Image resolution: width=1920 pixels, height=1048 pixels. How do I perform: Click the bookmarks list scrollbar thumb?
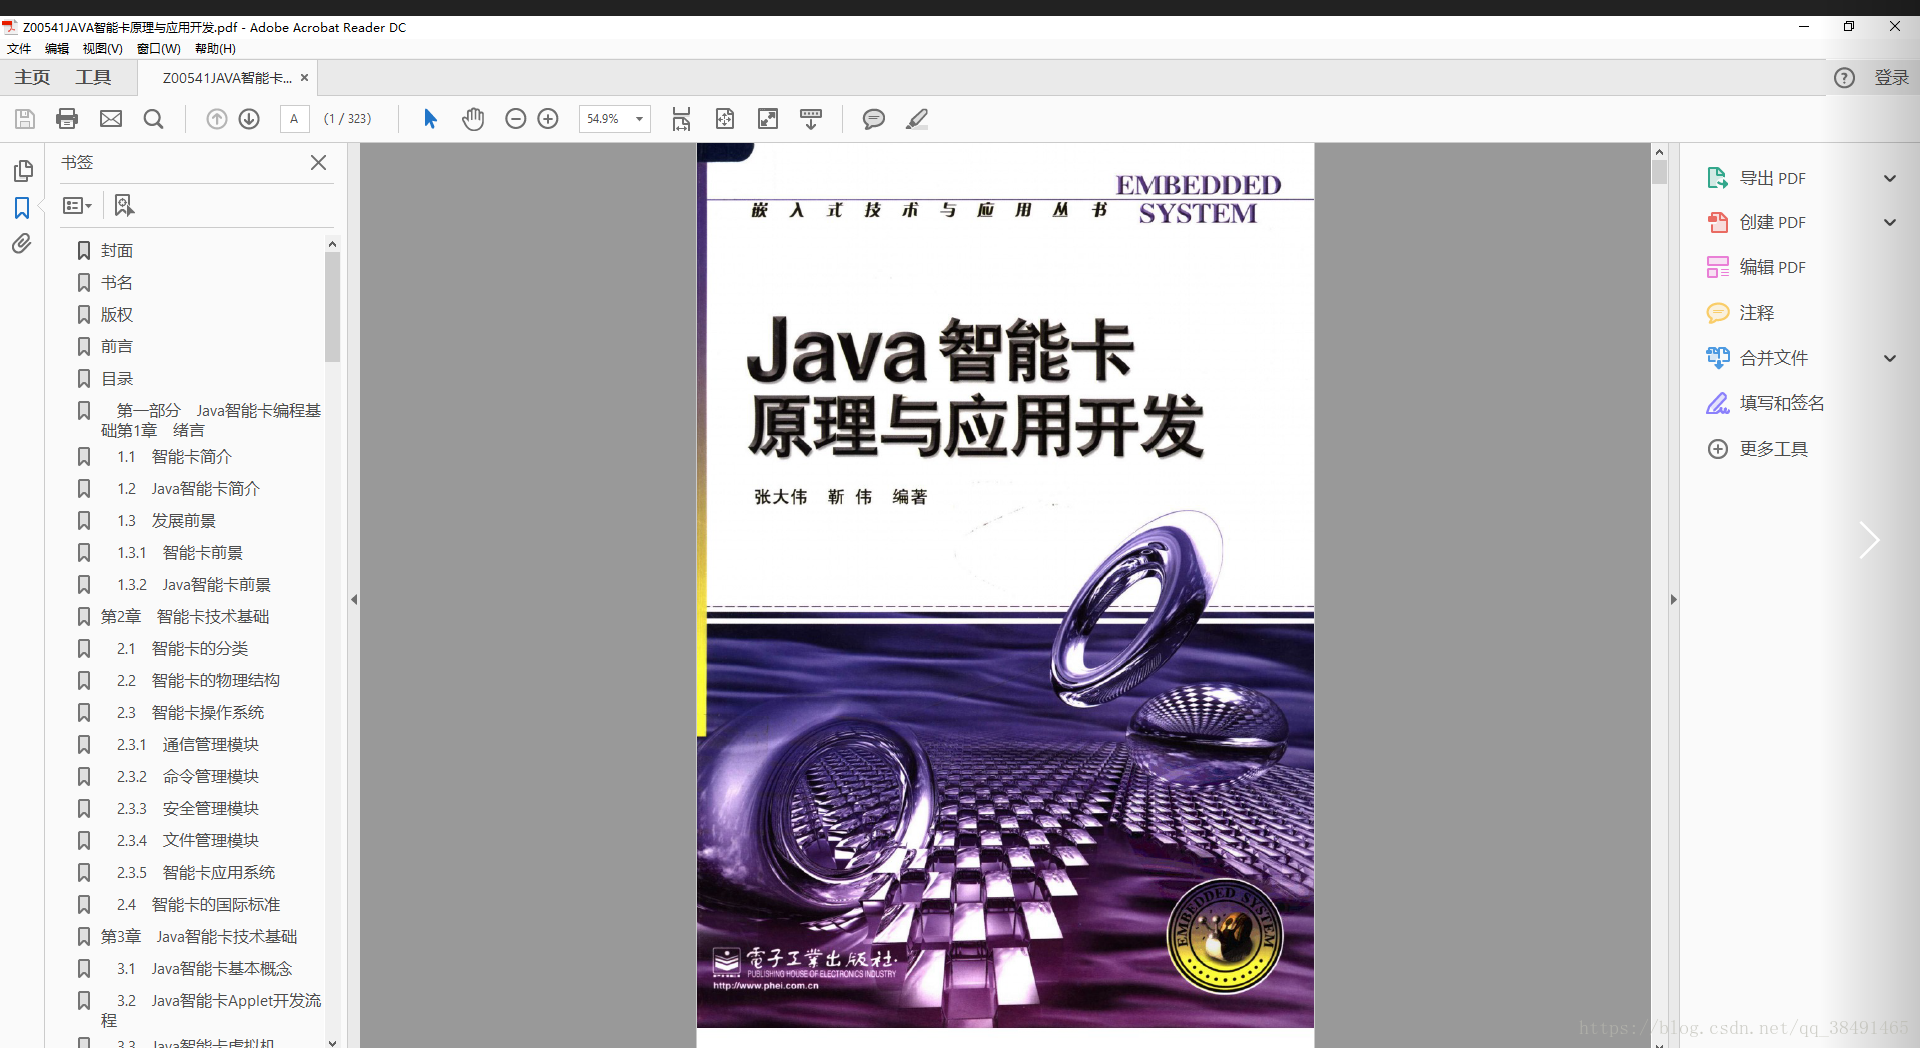332,306
